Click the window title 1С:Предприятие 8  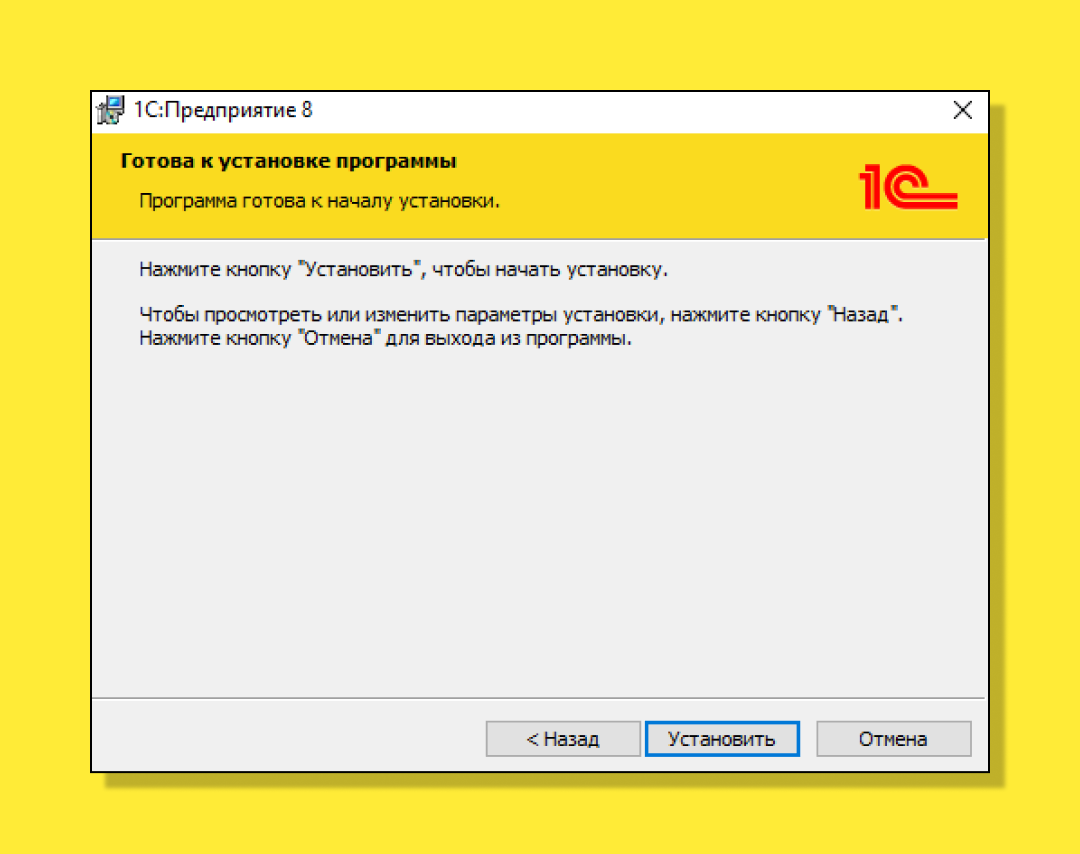point(222,110)
